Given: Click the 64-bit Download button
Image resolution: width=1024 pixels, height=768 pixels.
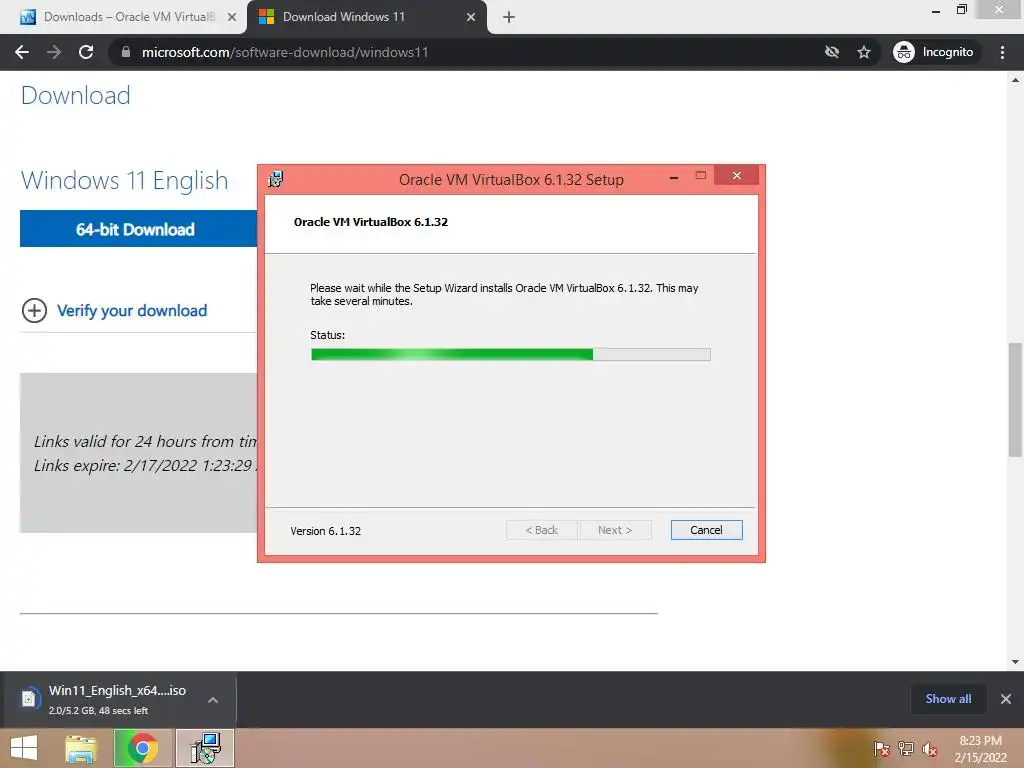Looking at the screenshot, I should click(138, 229).
